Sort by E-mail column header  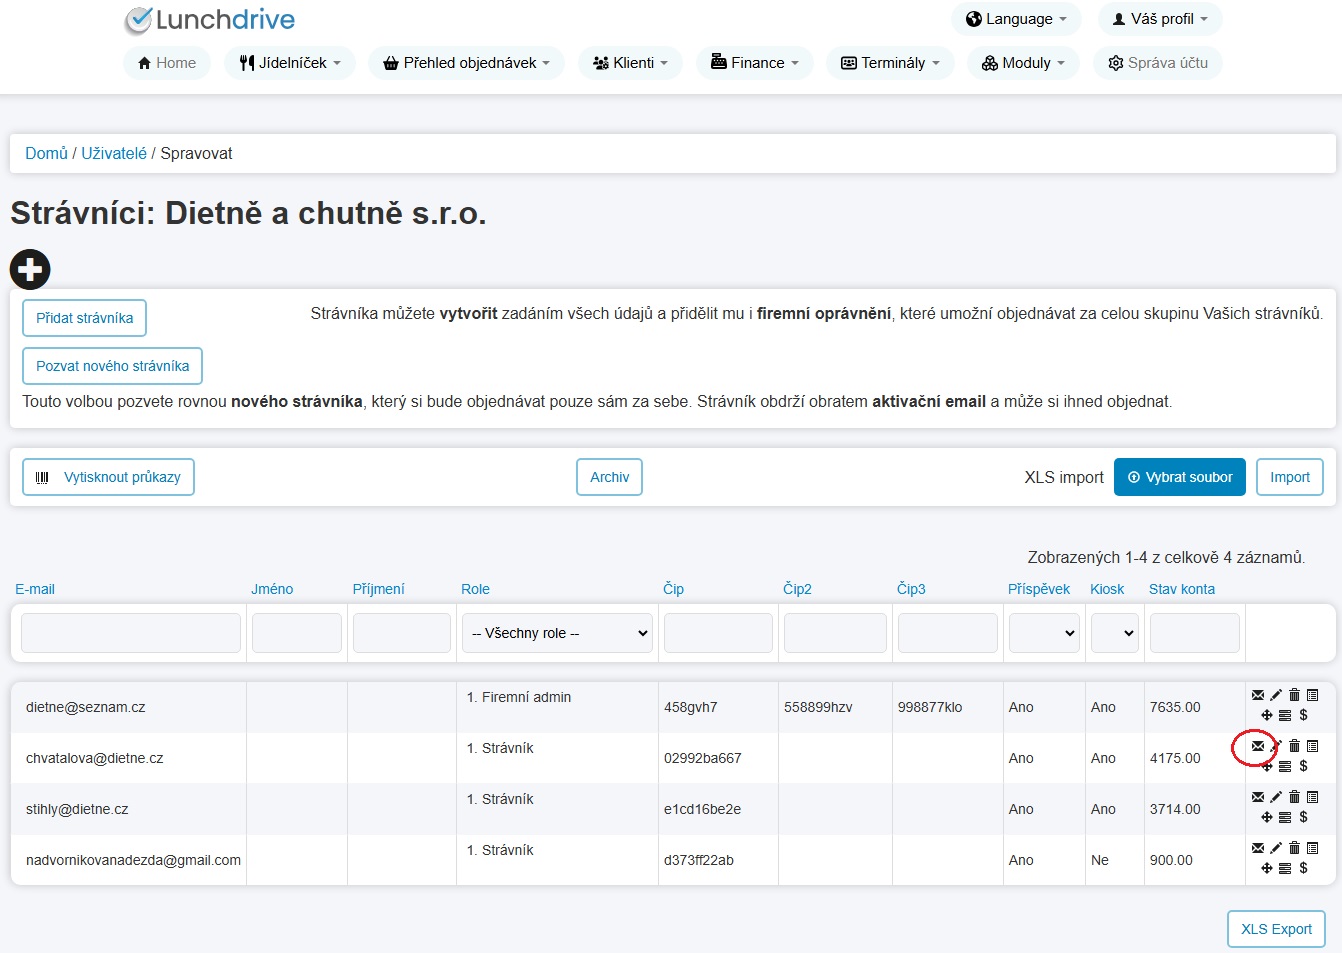pyautogui.click(x=35, y=589)
